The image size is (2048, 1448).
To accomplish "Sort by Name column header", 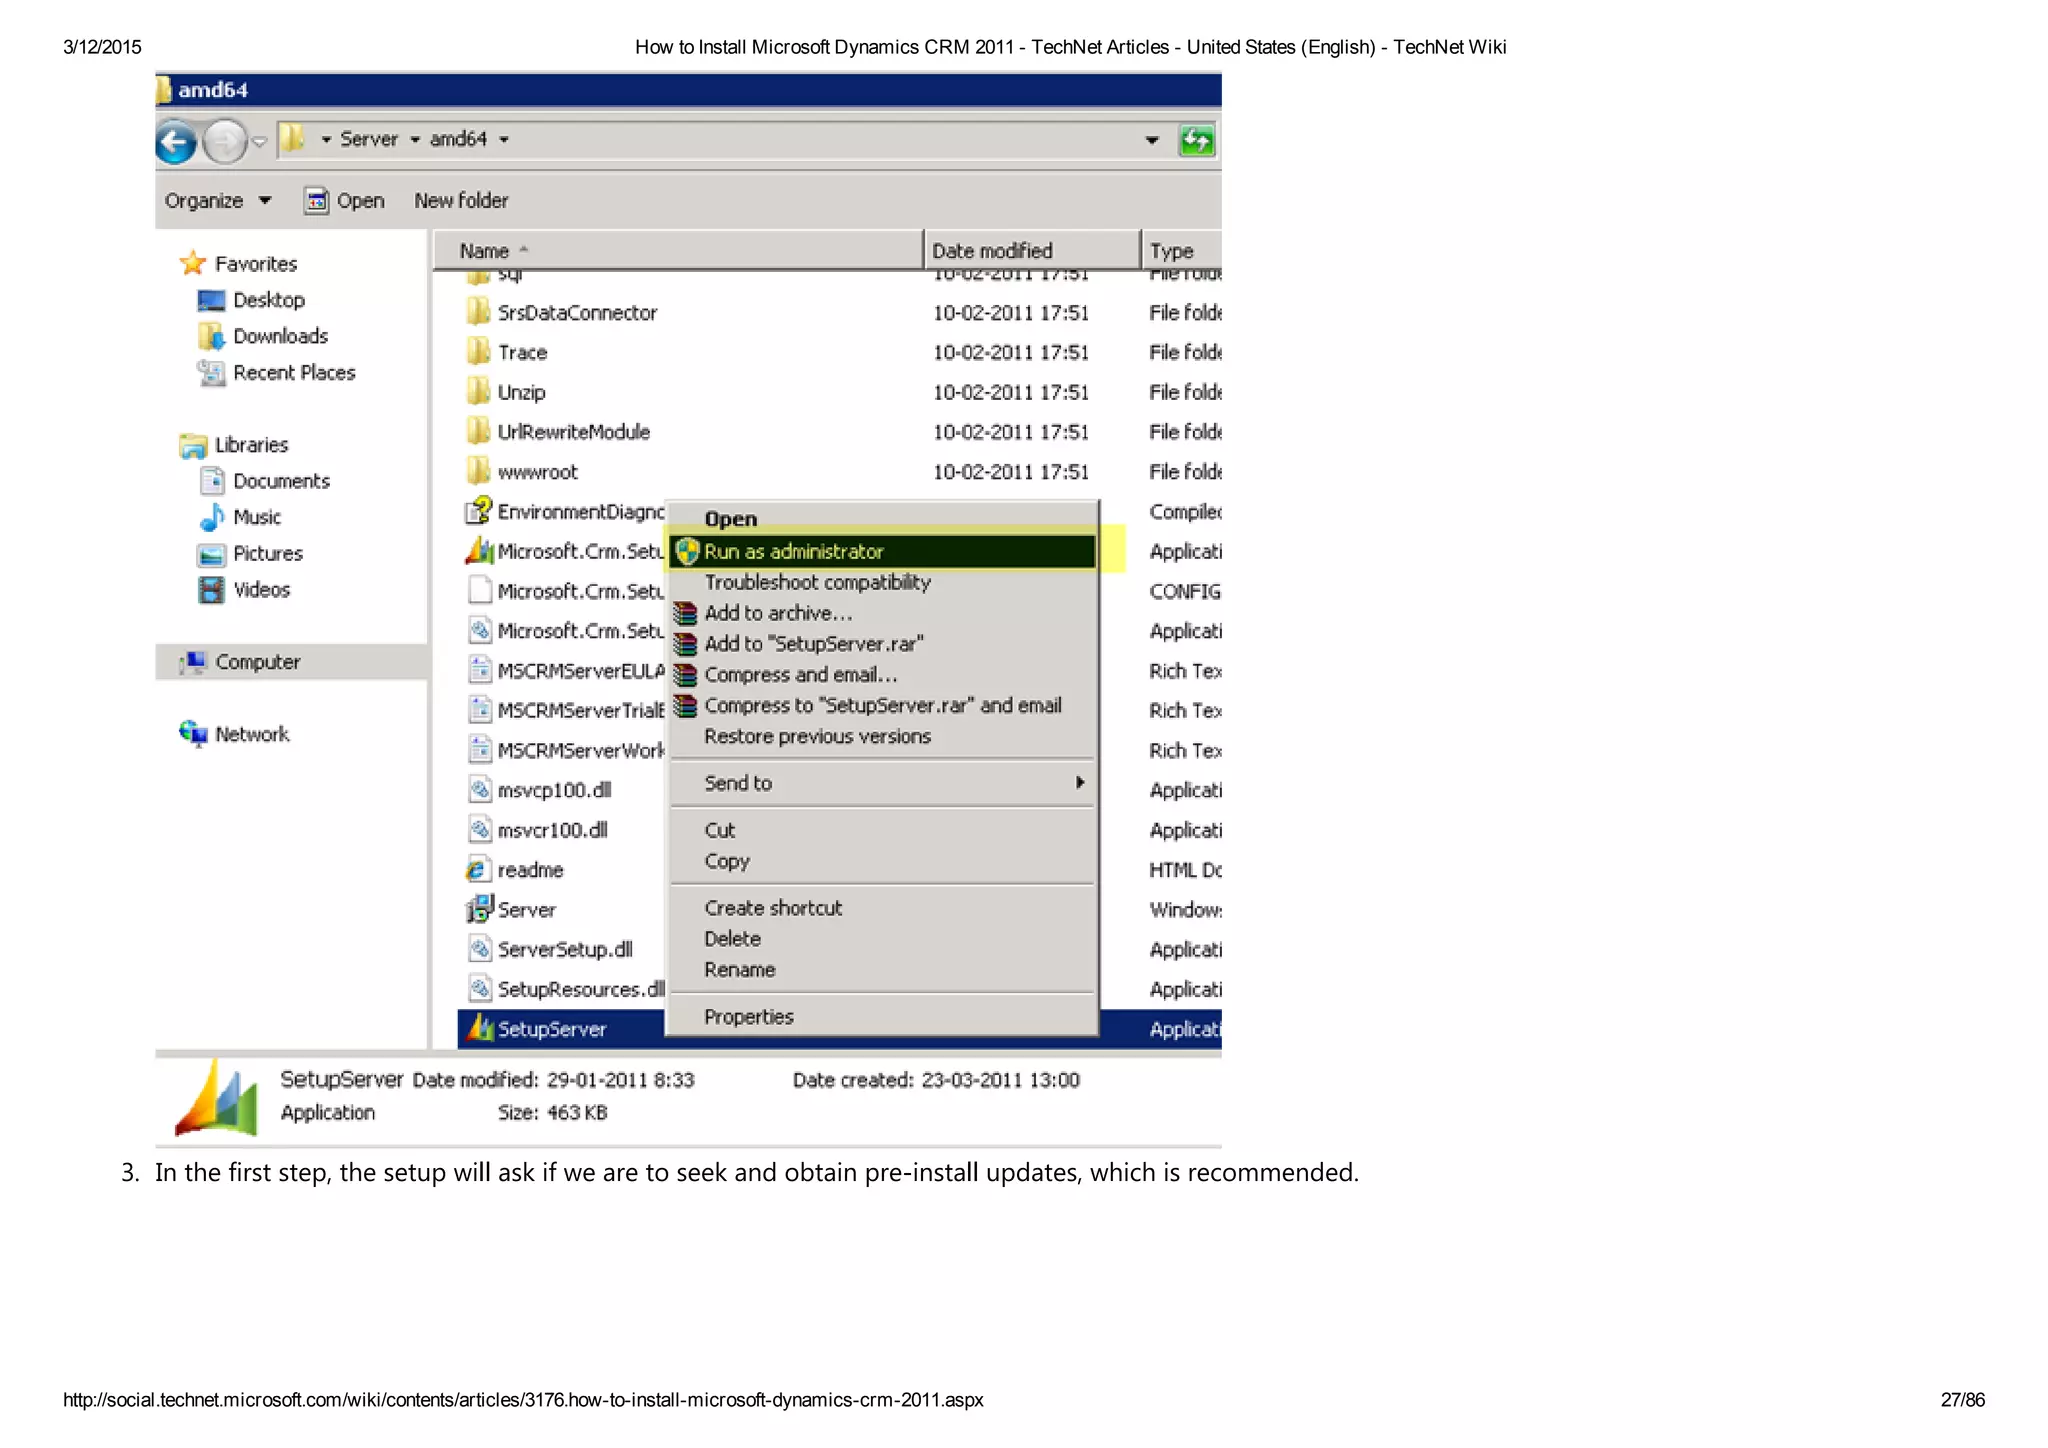I will (678, 251).
